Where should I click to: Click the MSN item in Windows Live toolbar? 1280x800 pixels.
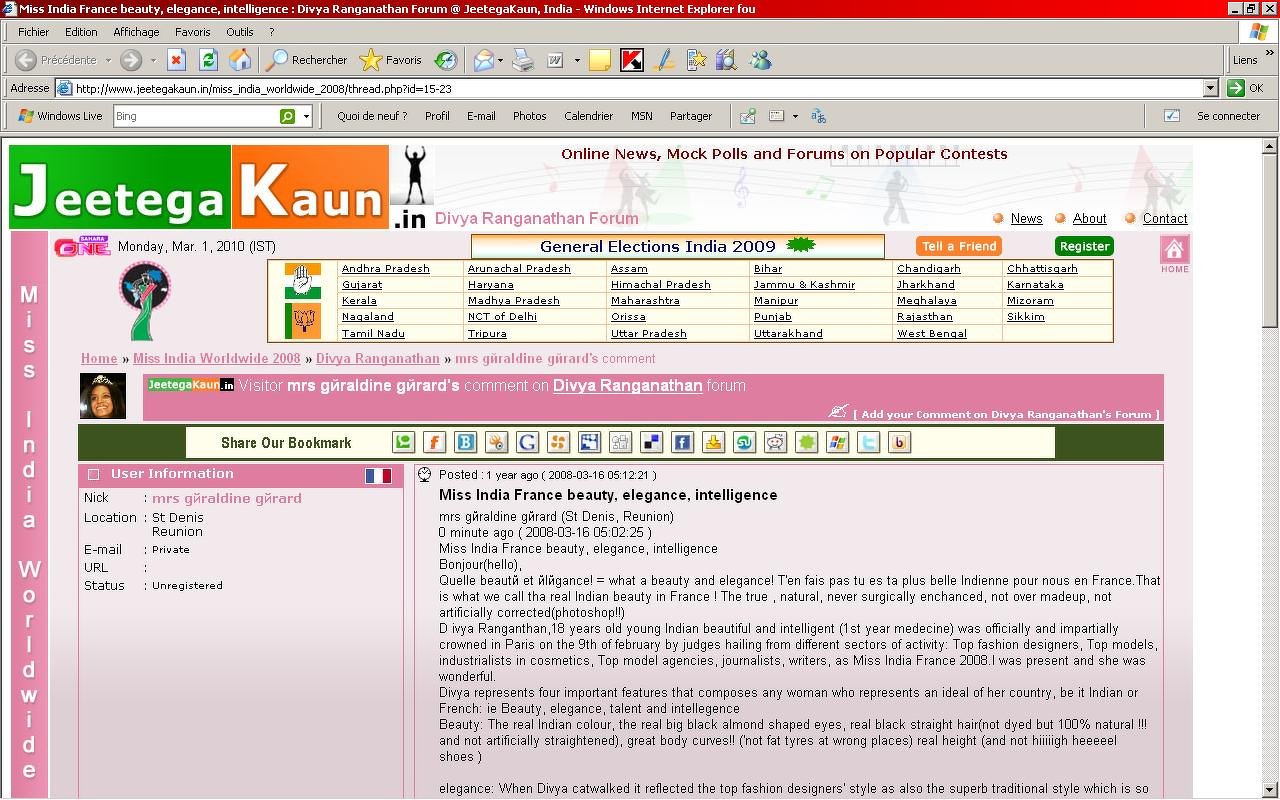click(641, 116)
